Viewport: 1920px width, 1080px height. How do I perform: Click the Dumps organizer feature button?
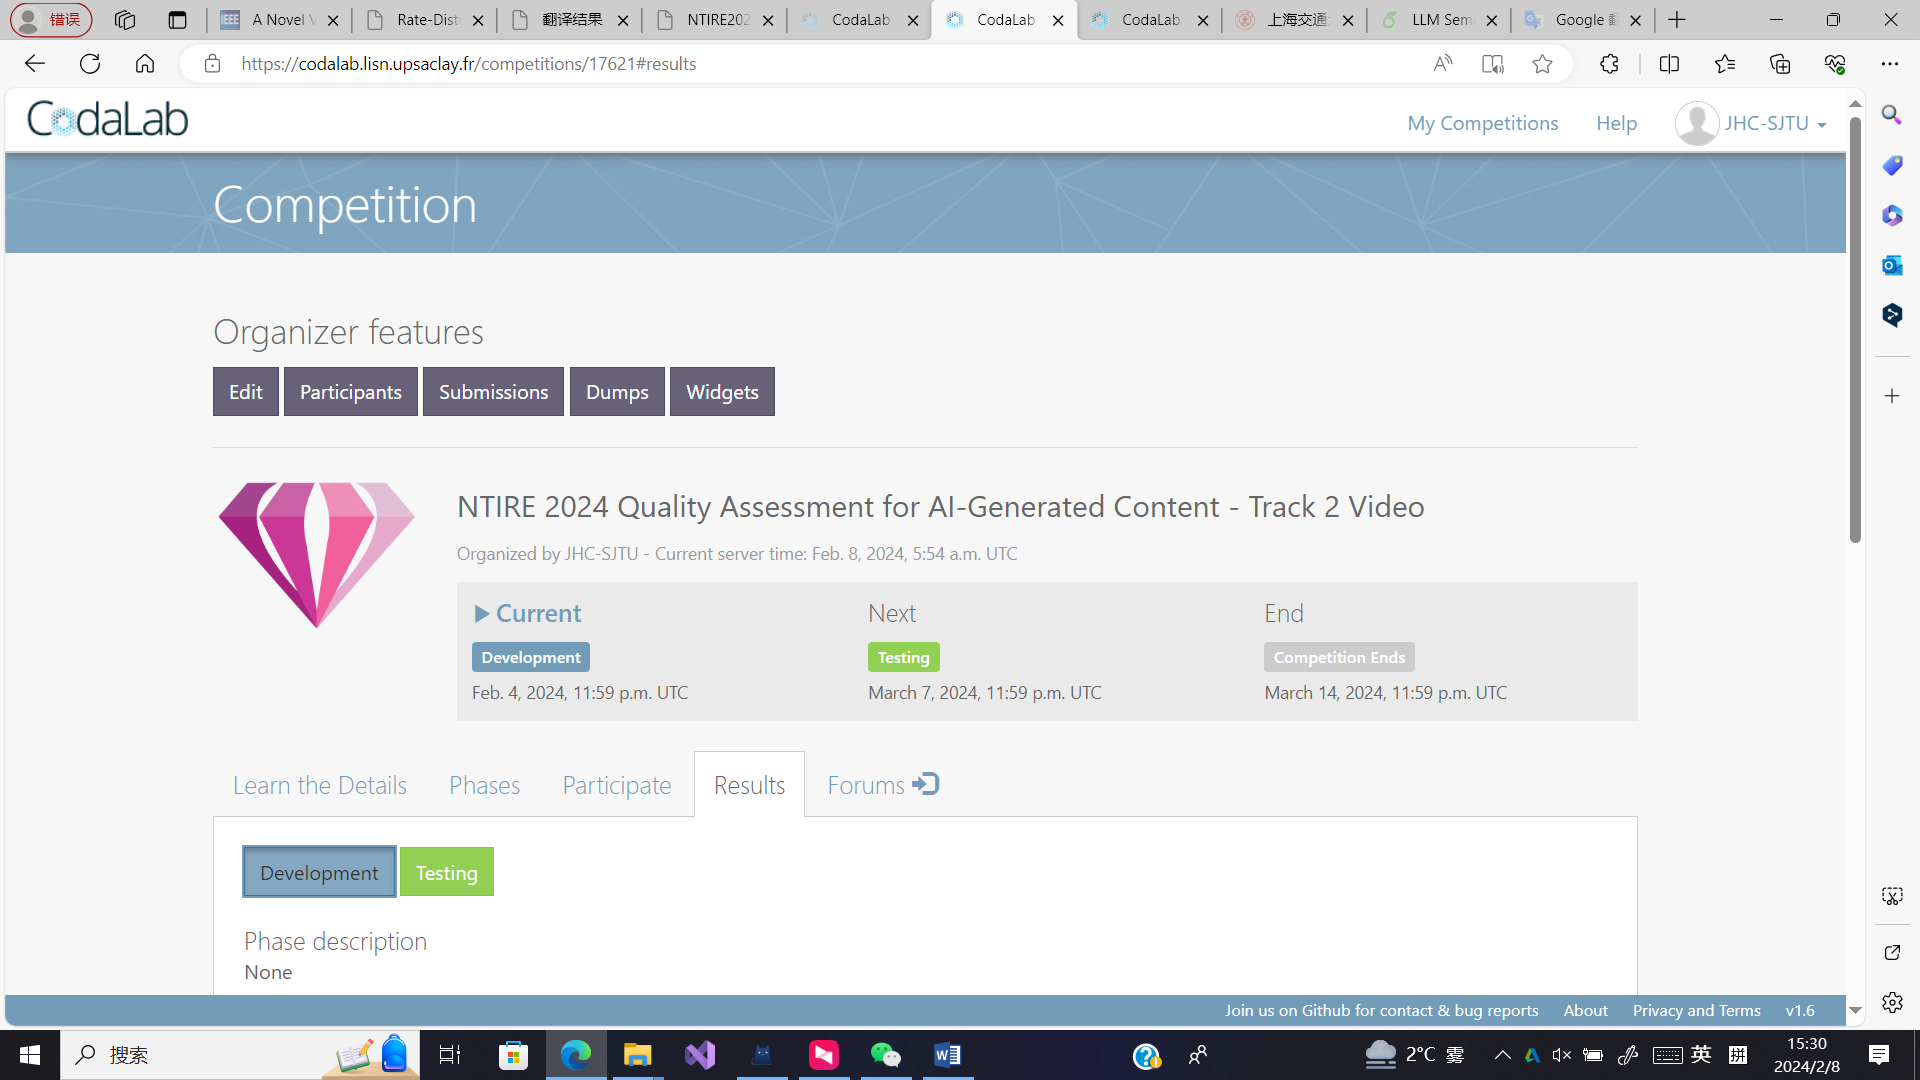click(x=617, y=390)
